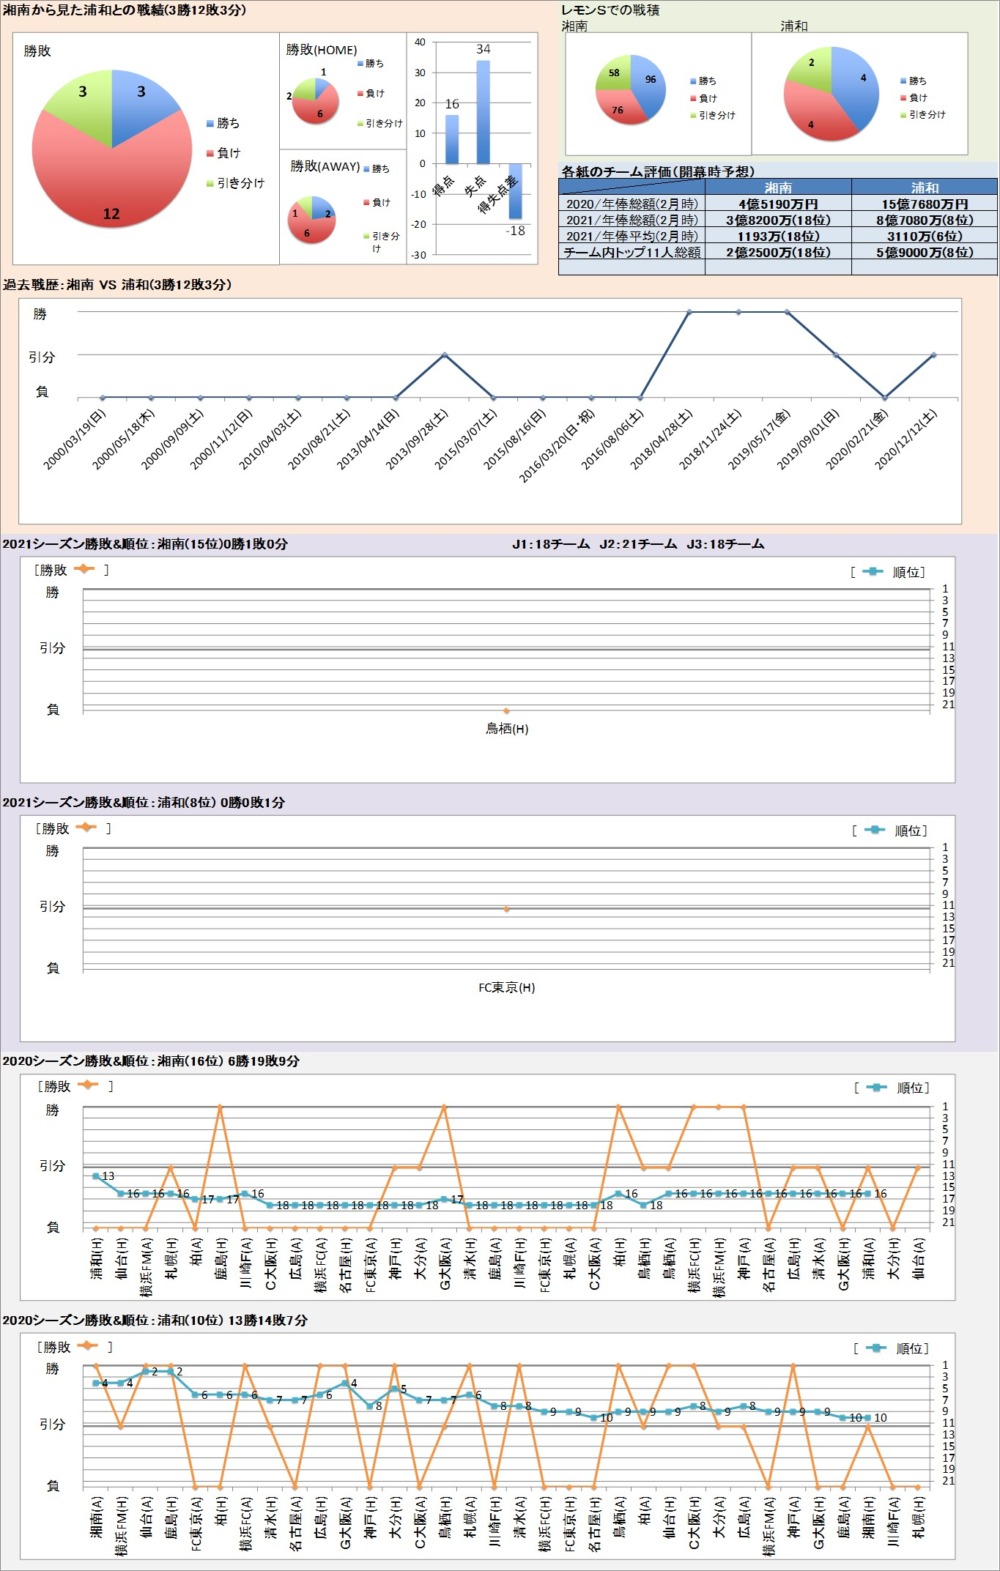
Task: Click date label 2019/05/17(金) on history chart
Action: [x=760, y=438]
